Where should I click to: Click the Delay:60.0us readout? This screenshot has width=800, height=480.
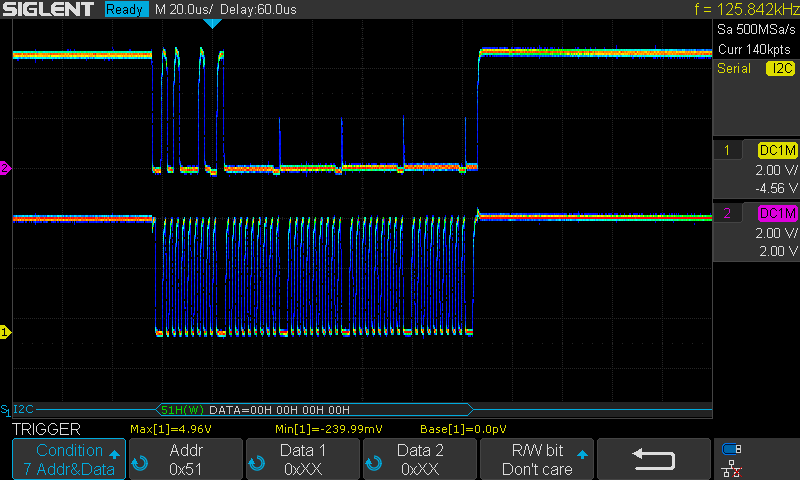click(x=258, y=9)
